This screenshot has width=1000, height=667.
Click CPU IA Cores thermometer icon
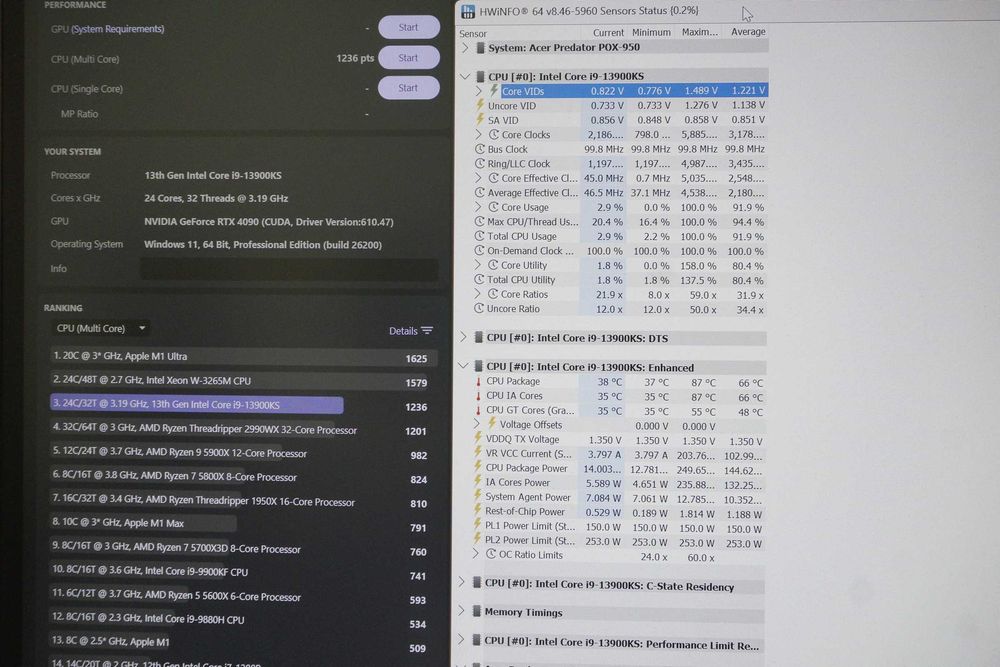coord(478,396)
